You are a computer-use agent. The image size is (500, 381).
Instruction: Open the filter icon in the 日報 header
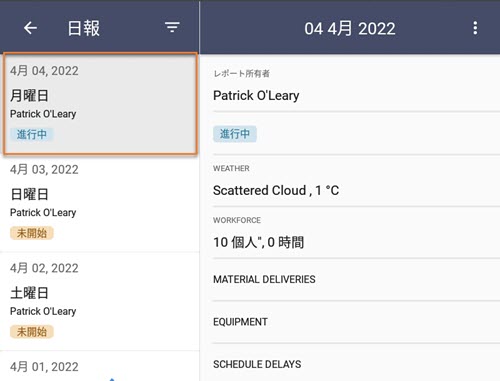click(172, 27)
